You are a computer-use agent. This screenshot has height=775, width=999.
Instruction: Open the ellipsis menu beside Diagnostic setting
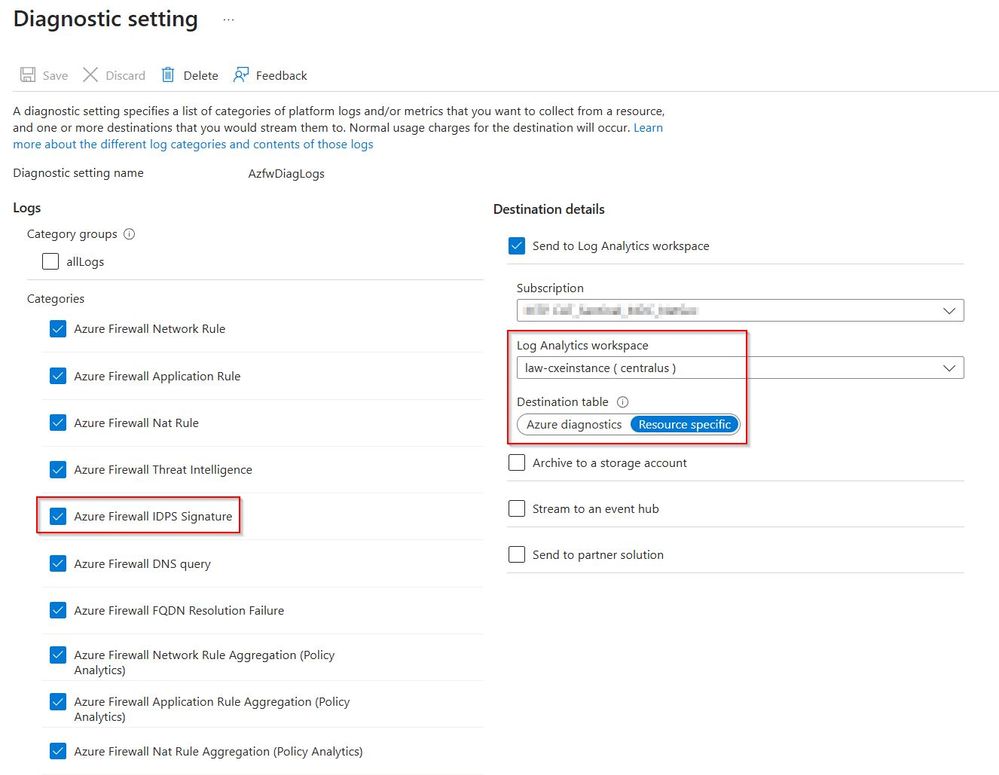coord(228,20)
